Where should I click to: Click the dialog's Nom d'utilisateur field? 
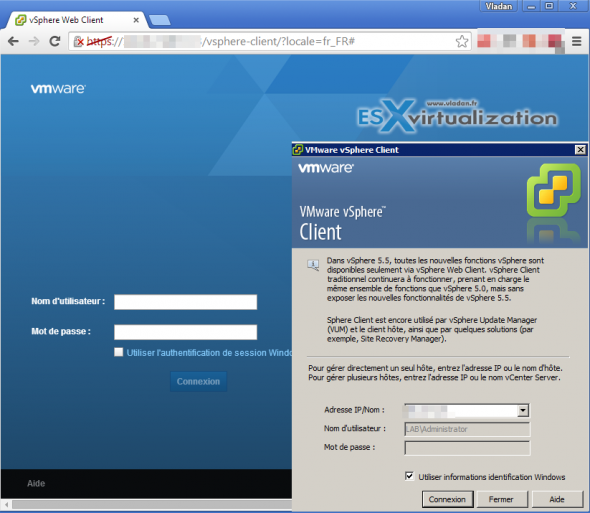coord(467,429)
